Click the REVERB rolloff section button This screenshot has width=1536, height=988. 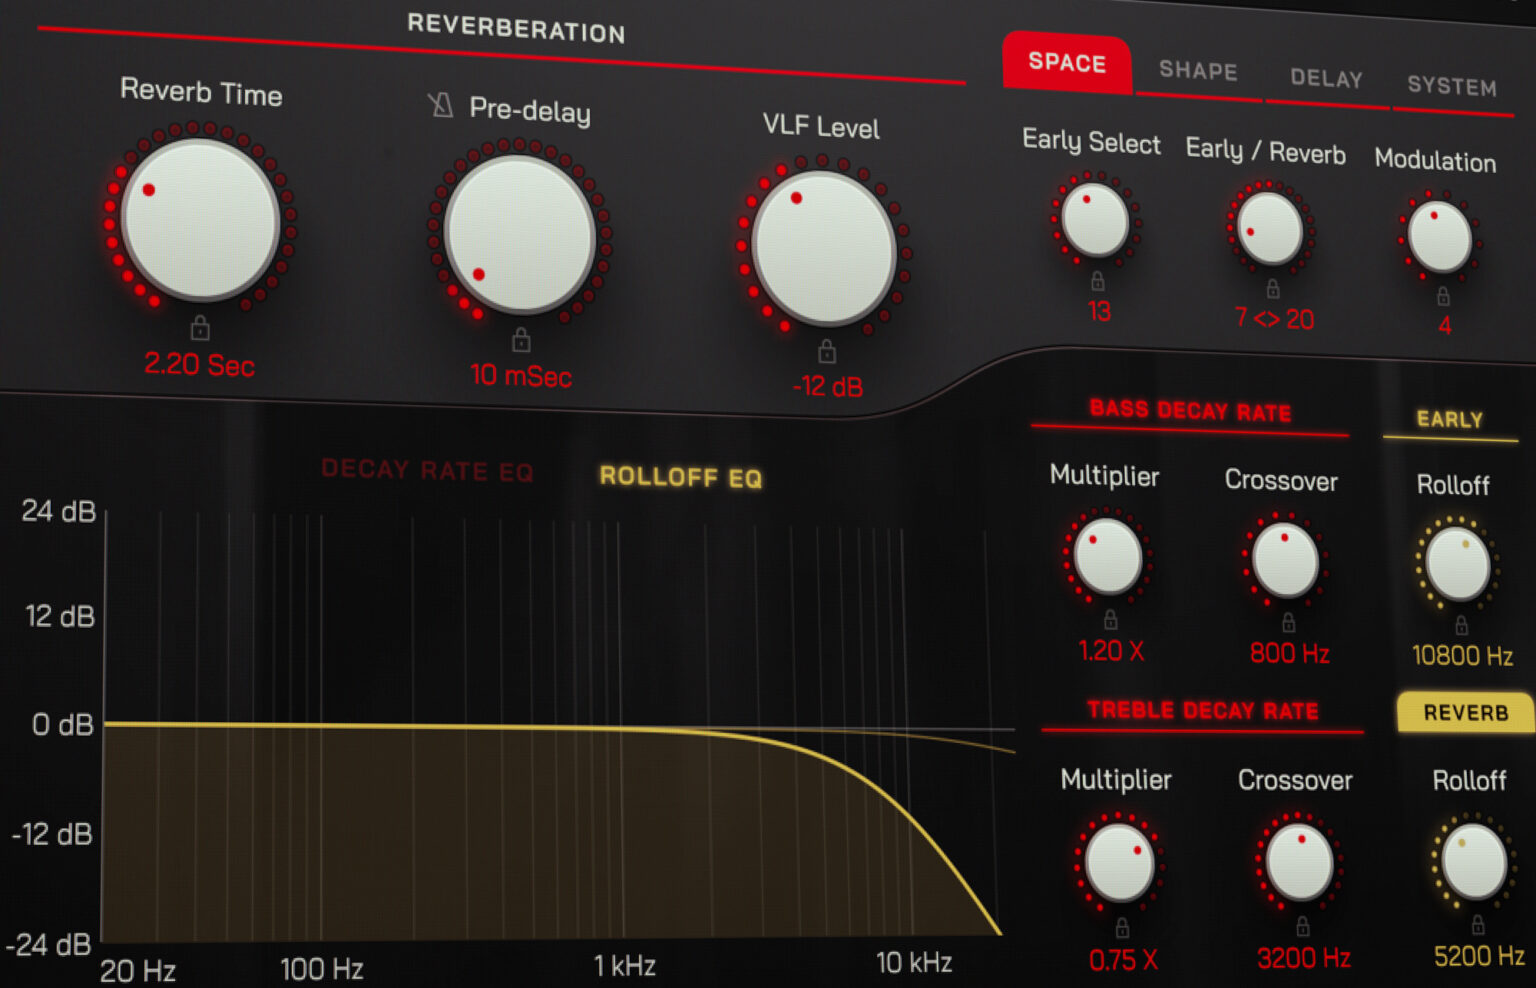1464,712
